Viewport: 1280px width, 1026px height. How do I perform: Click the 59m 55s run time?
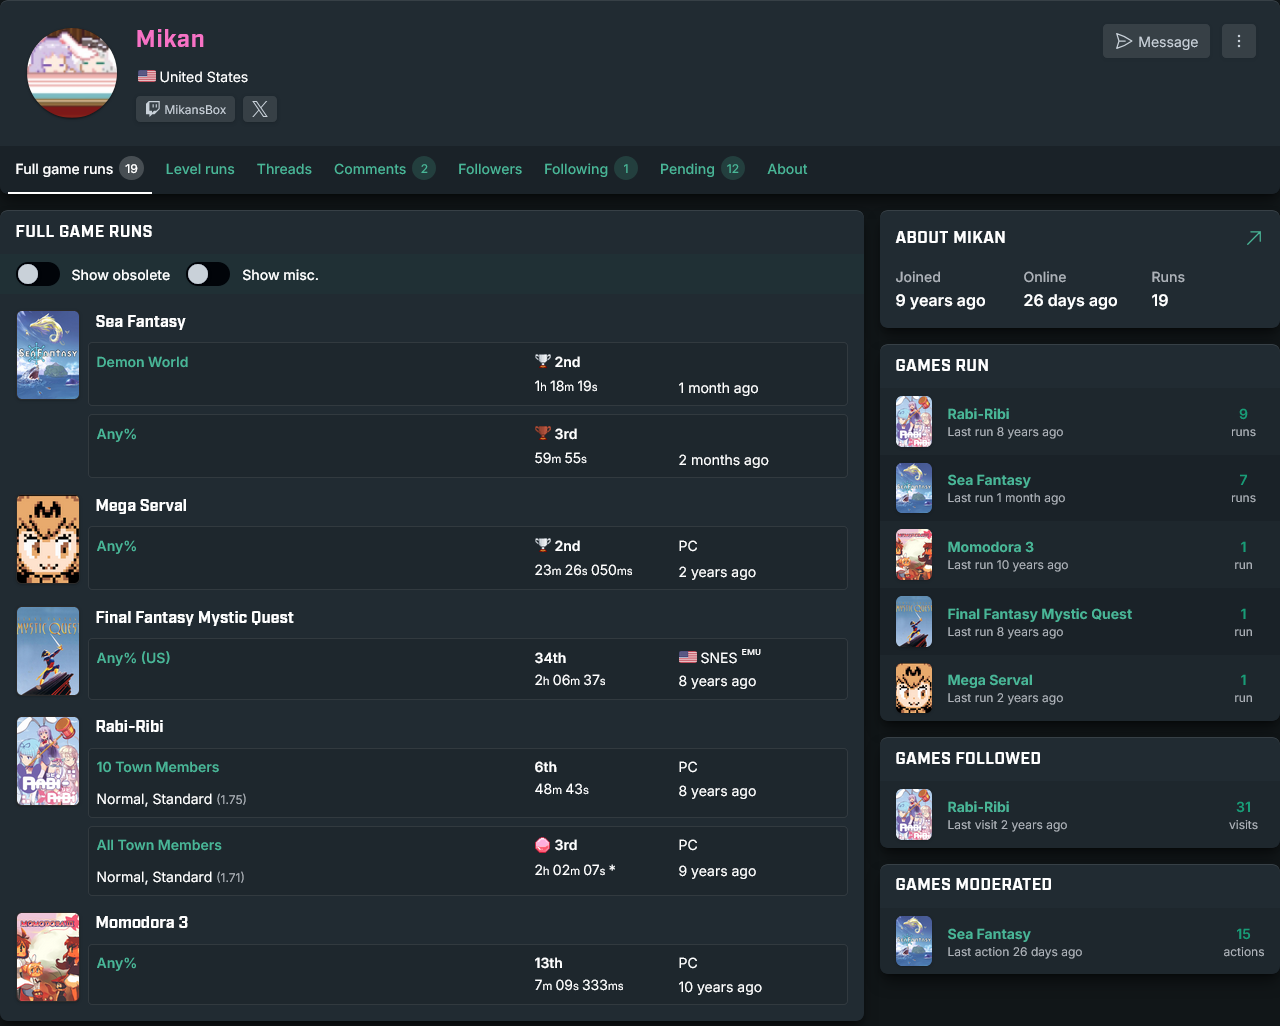[561, 458]
